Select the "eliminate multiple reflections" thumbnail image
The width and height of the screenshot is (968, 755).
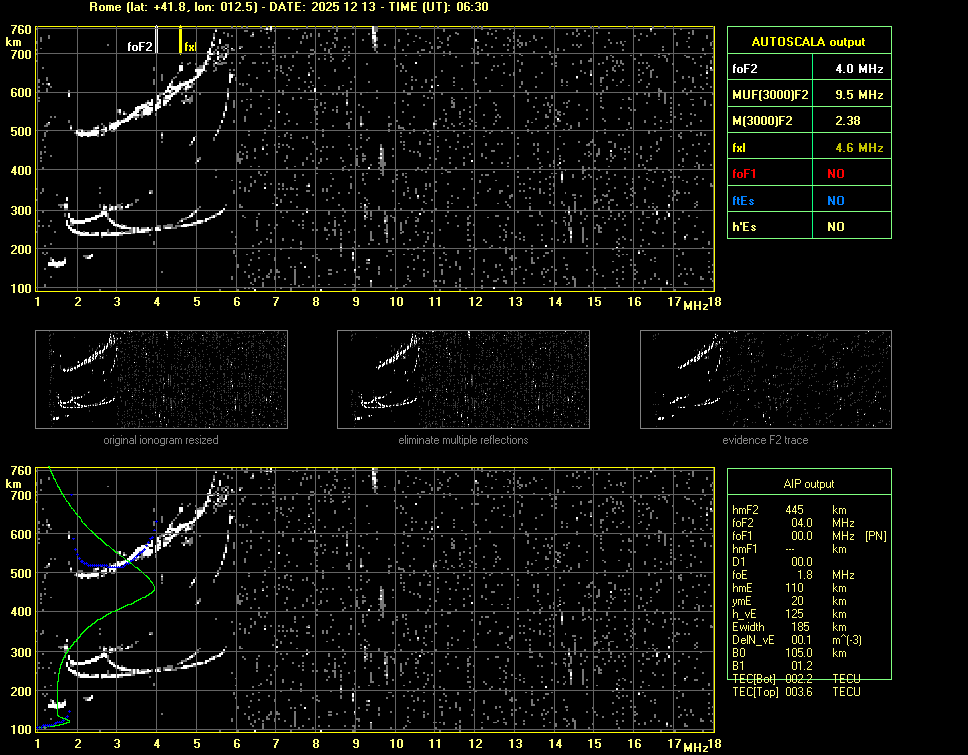(463, 381)
